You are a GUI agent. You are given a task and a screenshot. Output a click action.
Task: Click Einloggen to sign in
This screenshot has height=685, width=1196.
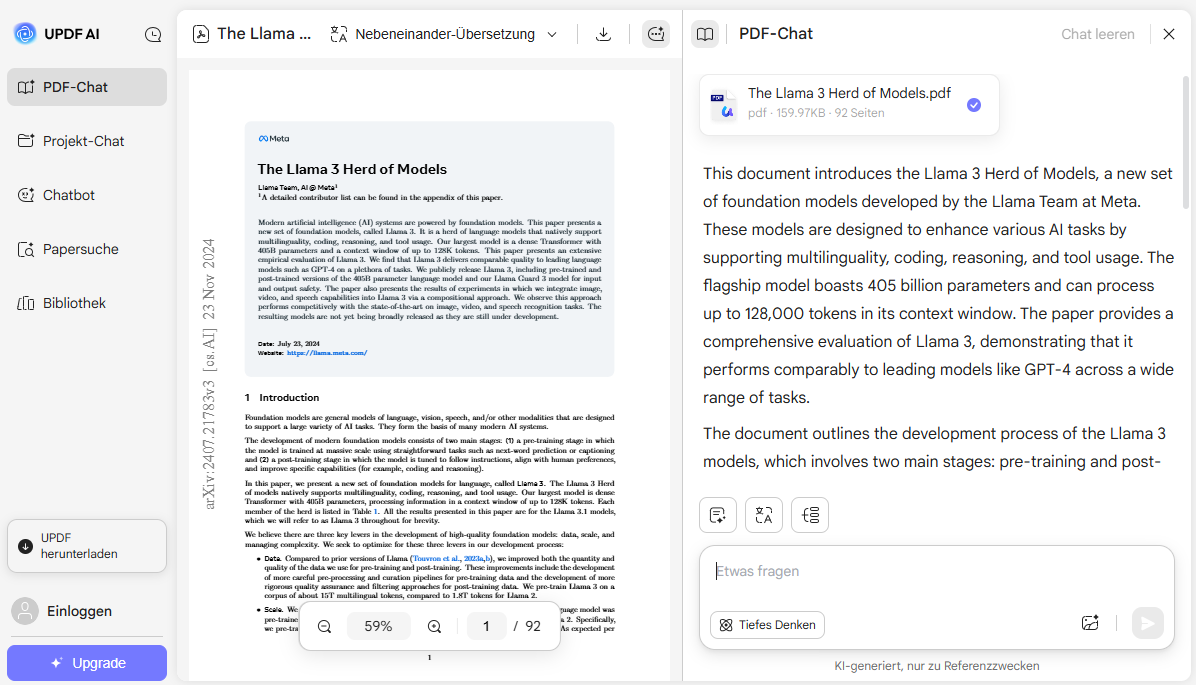click(x=79, y=611)
